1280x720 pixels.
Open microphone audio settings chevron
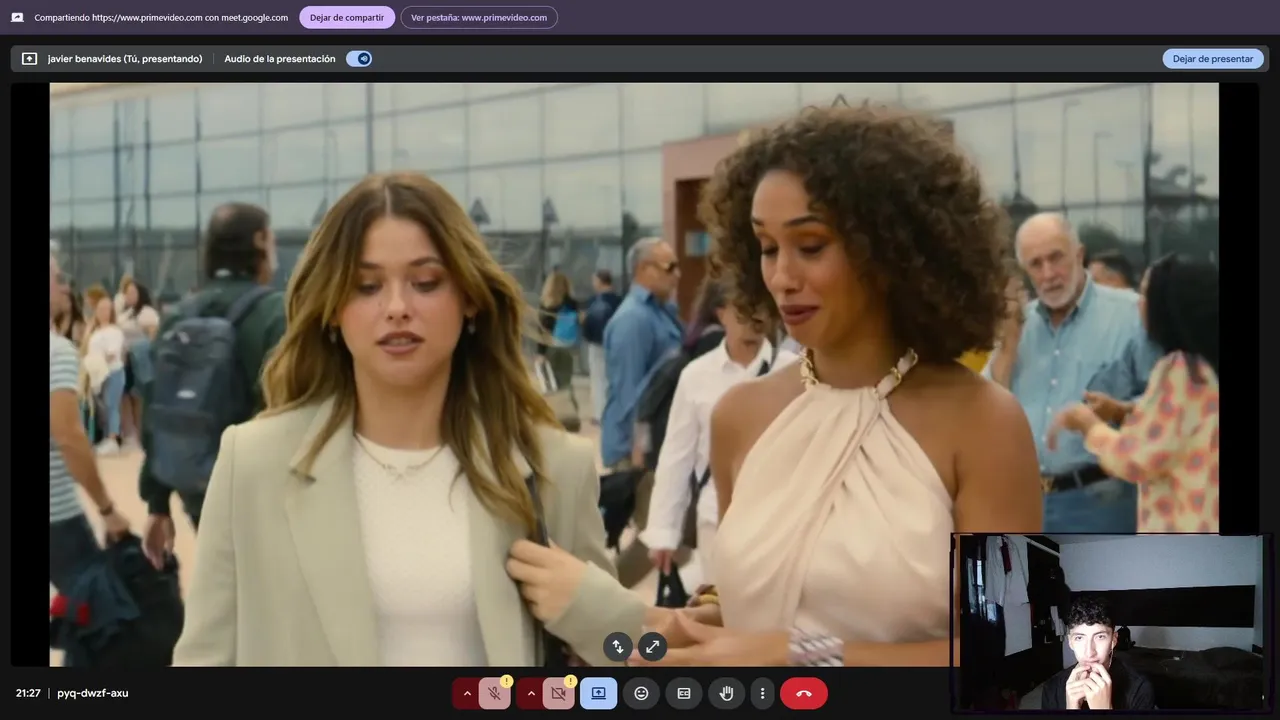pyautogui.click(x=466, y=693)
